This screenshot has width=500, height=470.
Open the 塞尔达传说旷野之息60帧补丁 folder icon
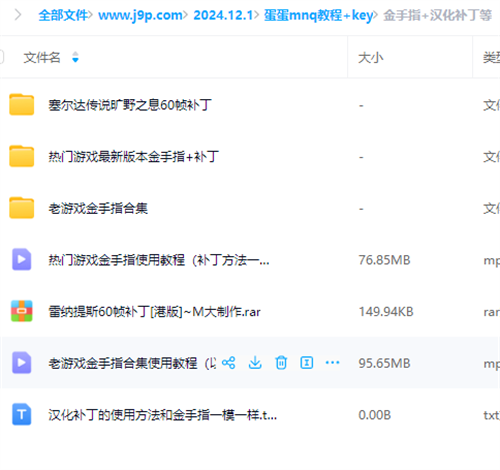pyautogui.click(x=22, y=105)
